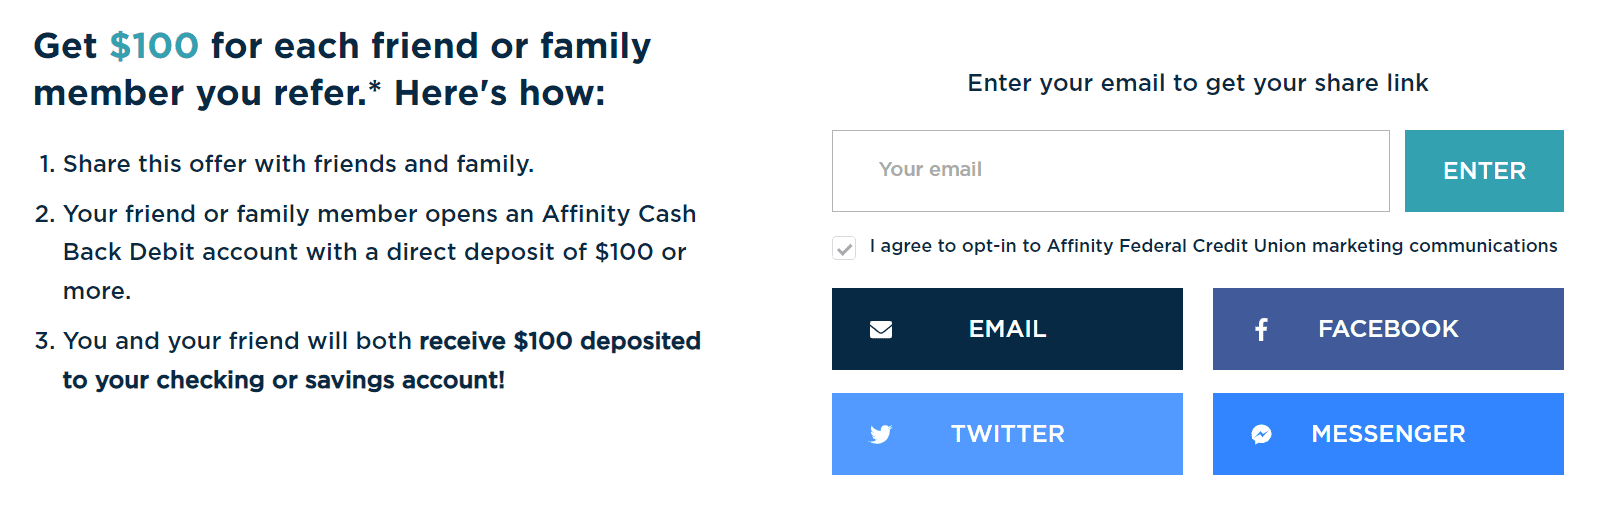Viewport: 1598px width, 505px height.
Task: Click the "Here's how:" headline text
Action: [500, 94]
